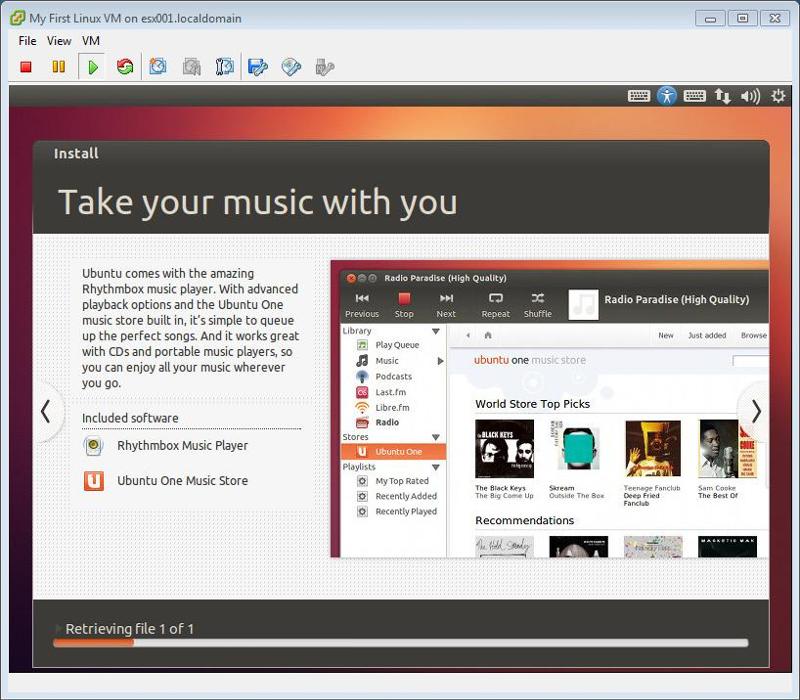Click Ubuntu One Music Store label
Screen dimensions: 800x700
click(182, 481)
